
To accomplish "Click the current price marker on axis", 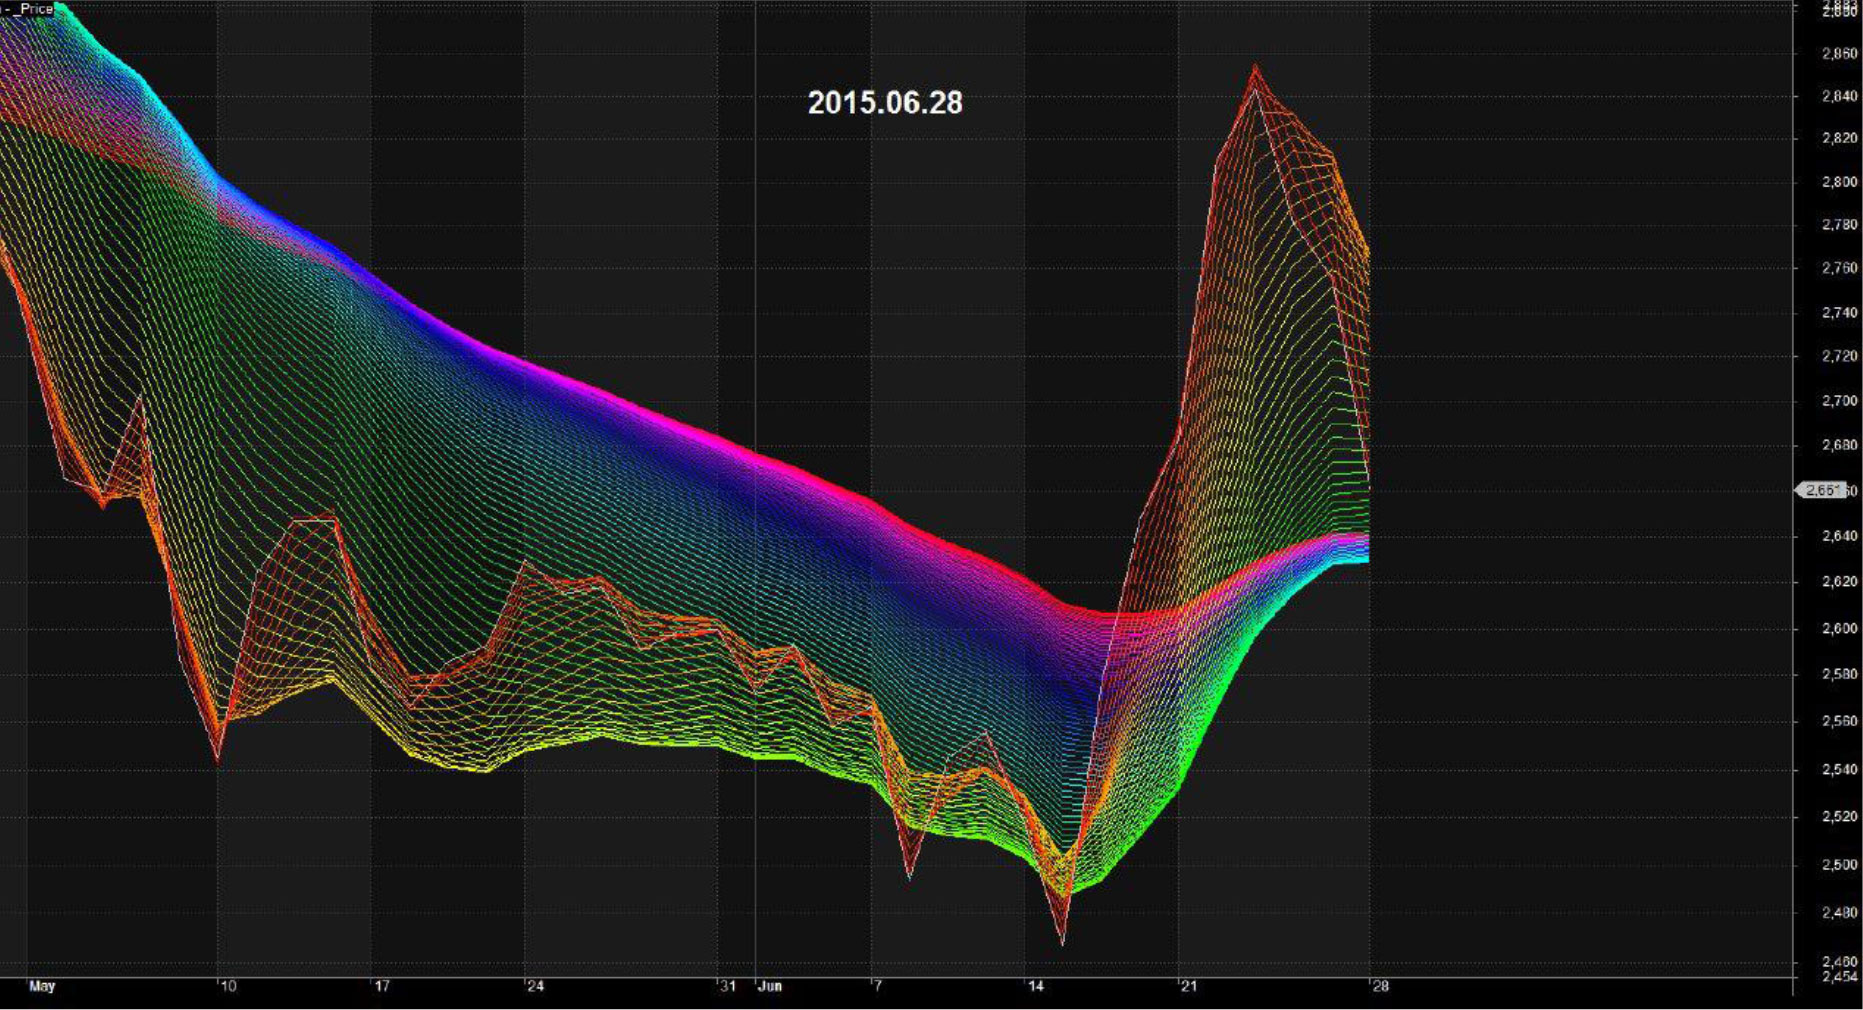I will pyautogui.click(x=1823, y=490).
